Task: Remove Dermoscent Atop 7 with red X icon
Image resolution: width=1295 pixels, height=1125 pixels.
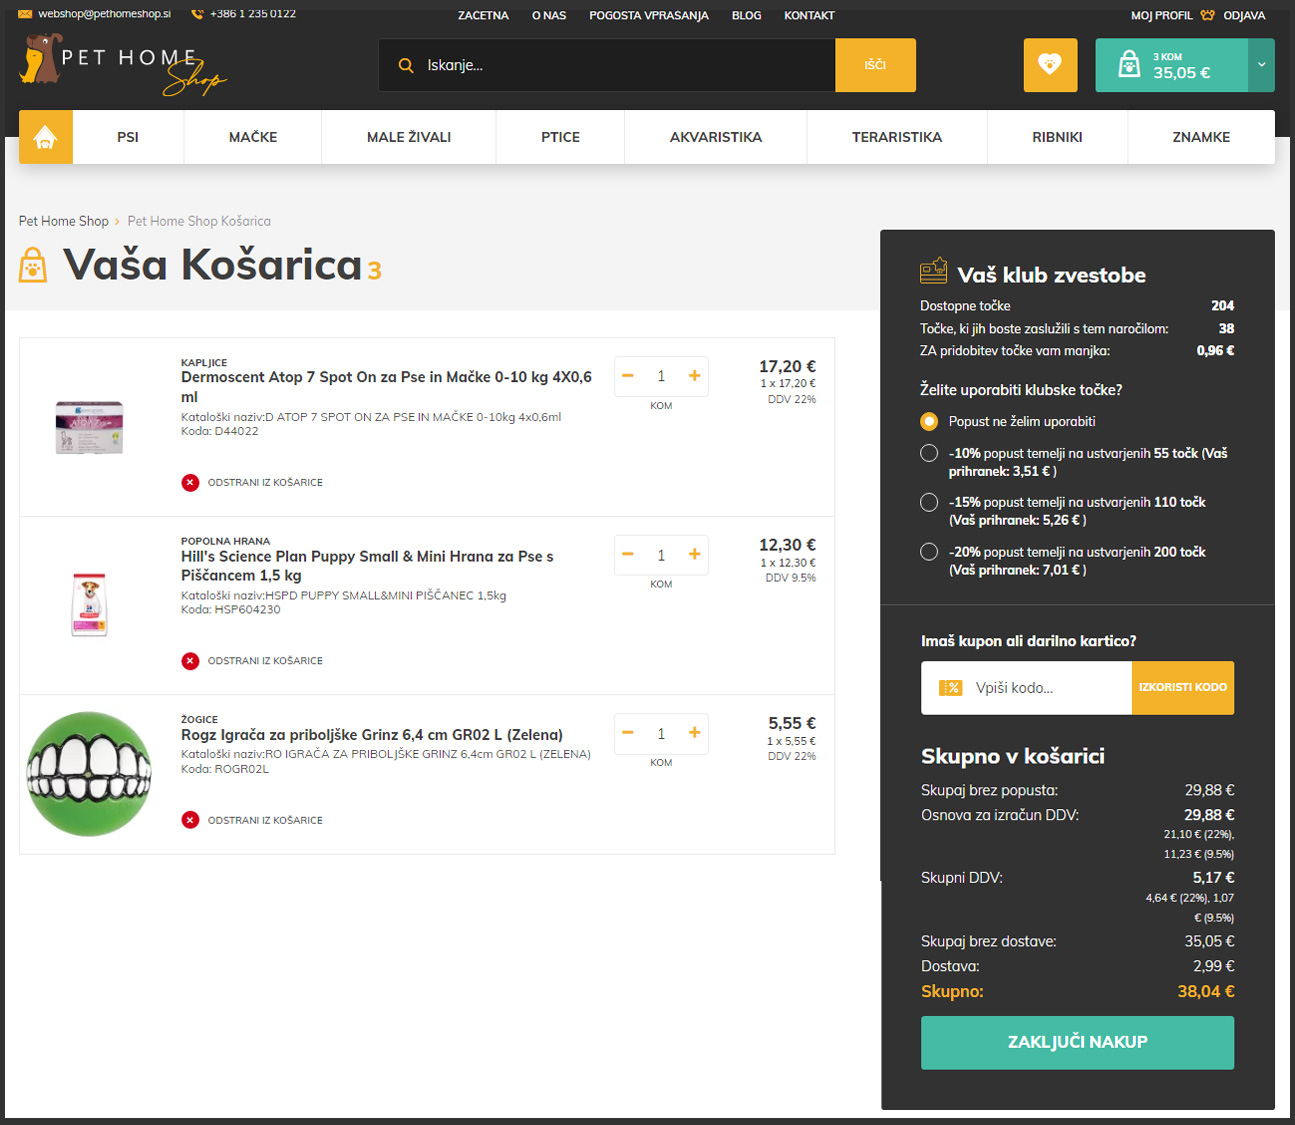Action: click(x=190, y=482)
